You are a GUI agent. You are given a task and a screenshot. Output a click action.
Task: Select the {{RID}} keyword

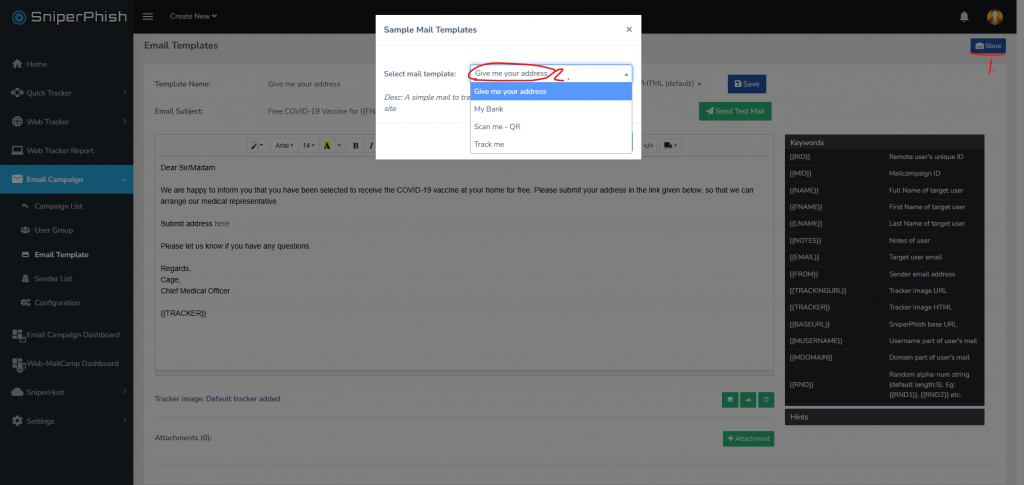pos(800,157)
